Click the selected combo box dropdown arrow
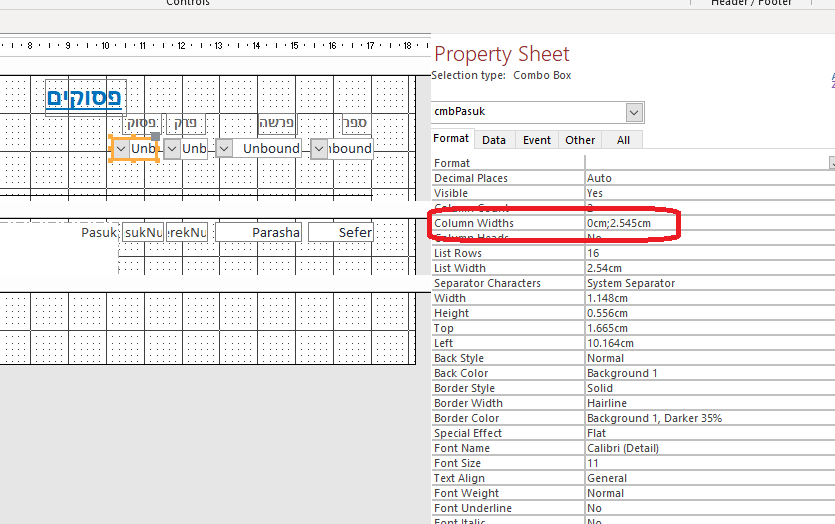The height and width of the screenshot is (524, 835). [x=121, y=149]
